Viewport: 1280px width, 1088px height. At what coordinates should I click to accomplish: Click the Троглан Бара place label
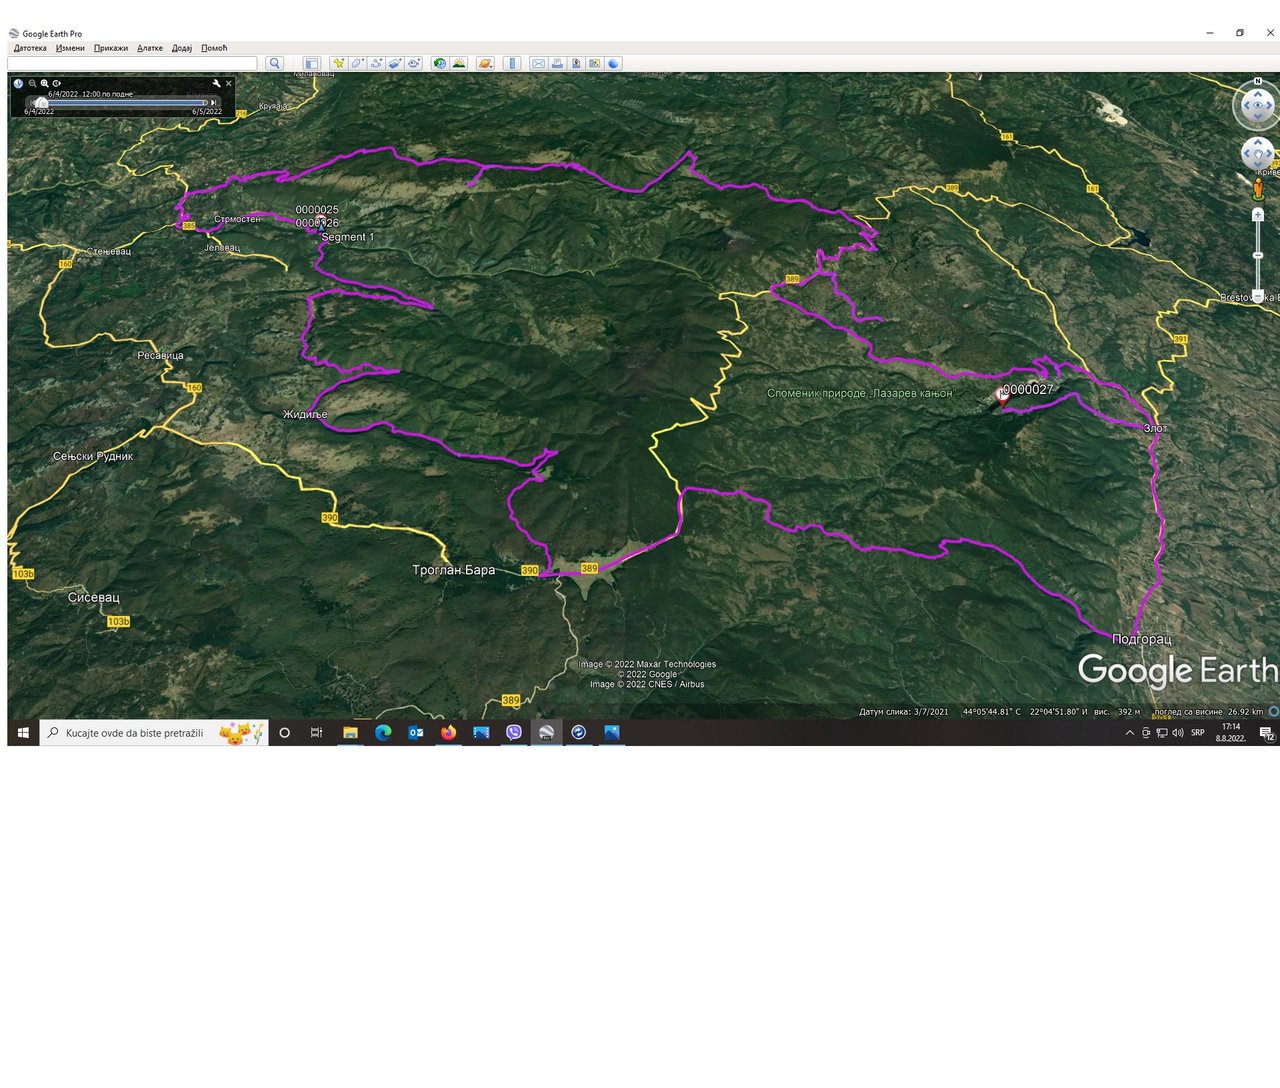(454, 570)
